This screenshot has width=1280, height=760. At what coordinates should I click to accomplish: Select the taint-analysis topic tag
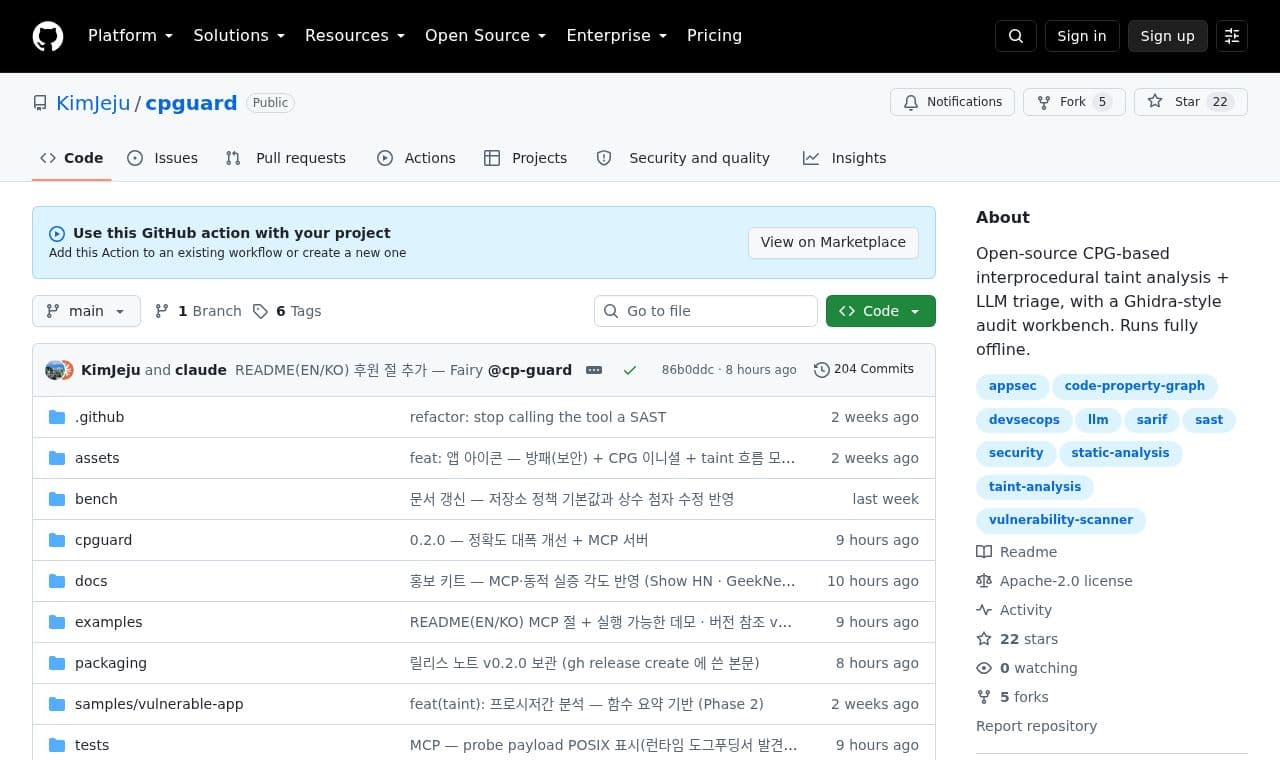pyautogui.click(x=1035, y=487)
